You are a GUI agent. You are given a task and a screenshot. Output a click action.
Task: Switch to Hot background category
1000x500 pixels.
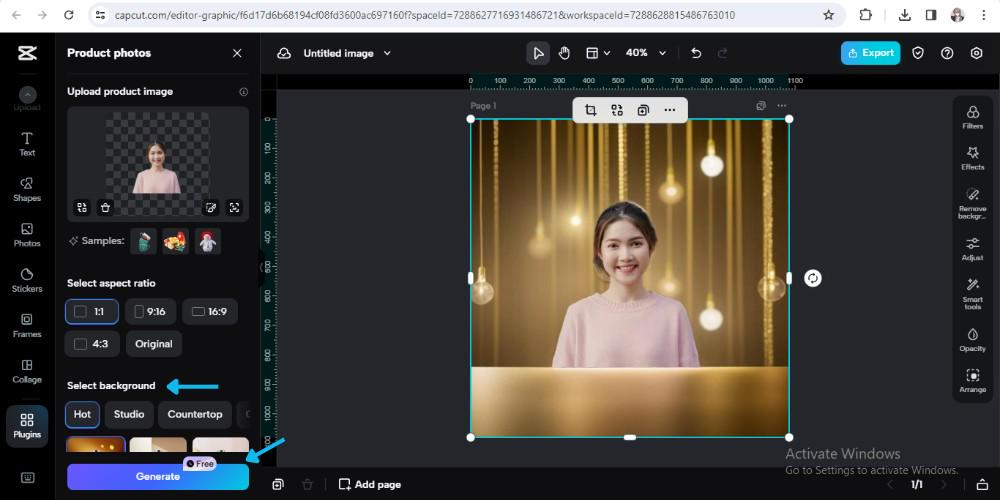tap(82, 415)
